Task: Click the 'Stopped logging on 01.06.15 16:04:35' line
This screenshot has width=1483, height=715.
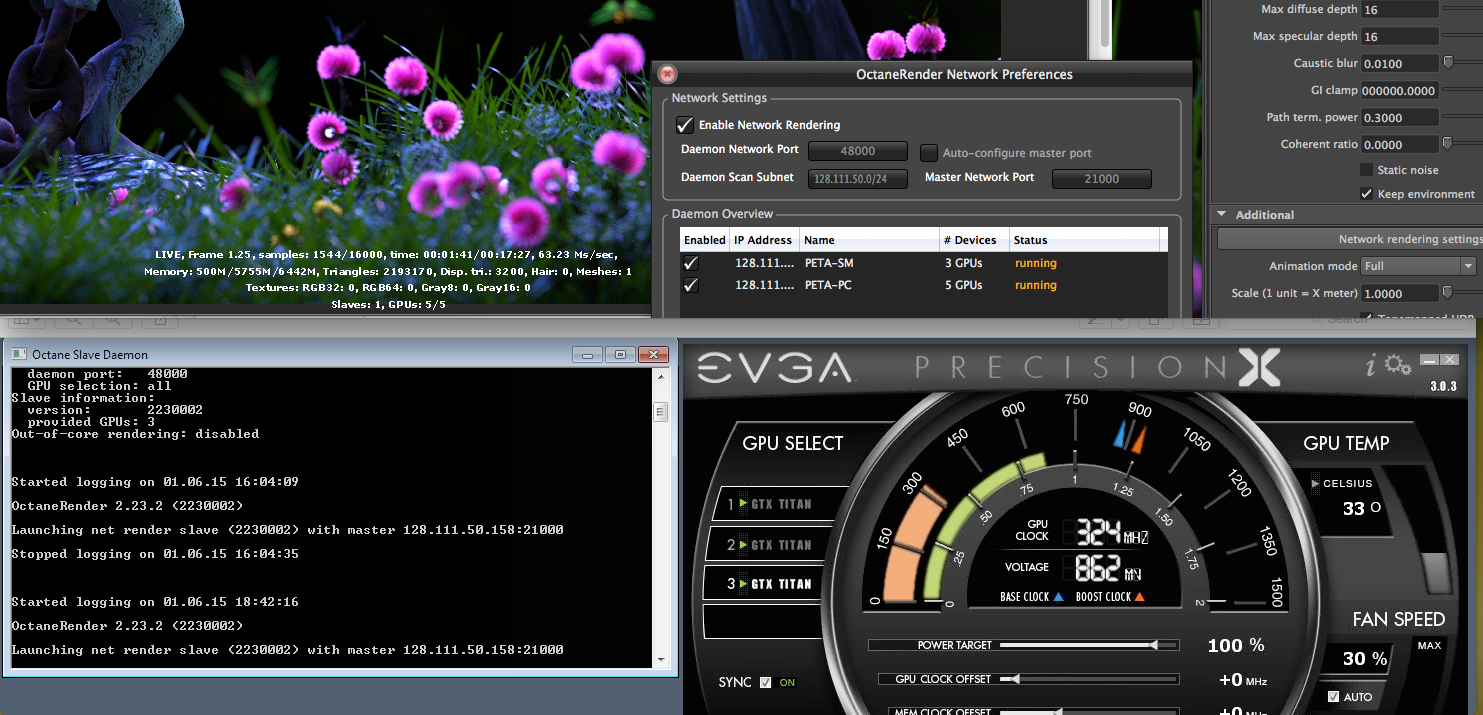Action: (155, 554)
